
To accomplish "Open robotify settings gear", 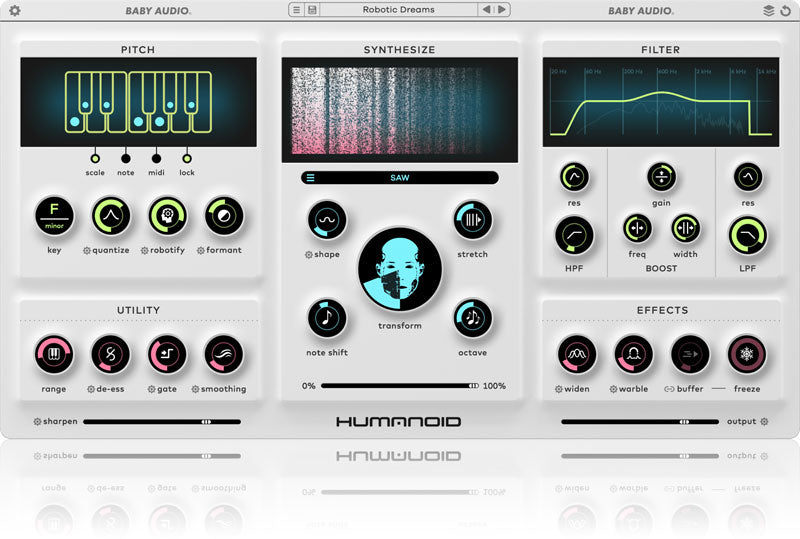I will (144, 251).
